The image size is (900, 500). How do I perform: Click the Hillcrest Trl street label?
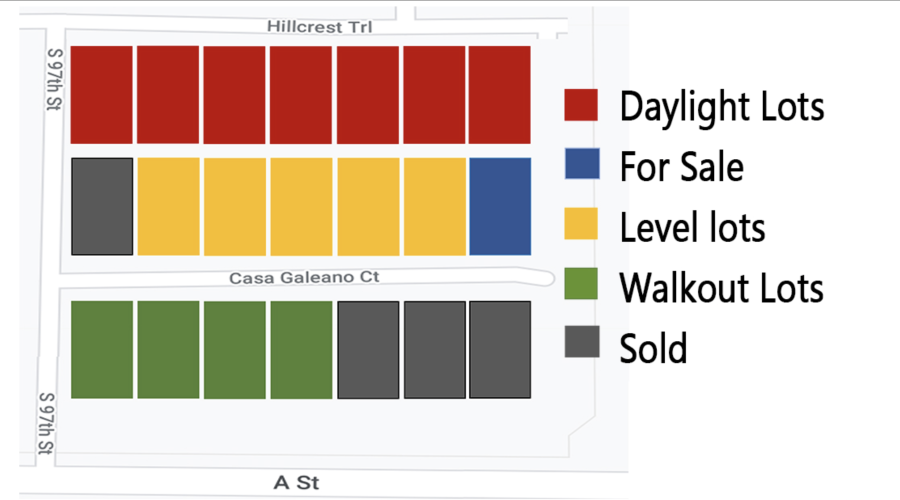(319, 27)
